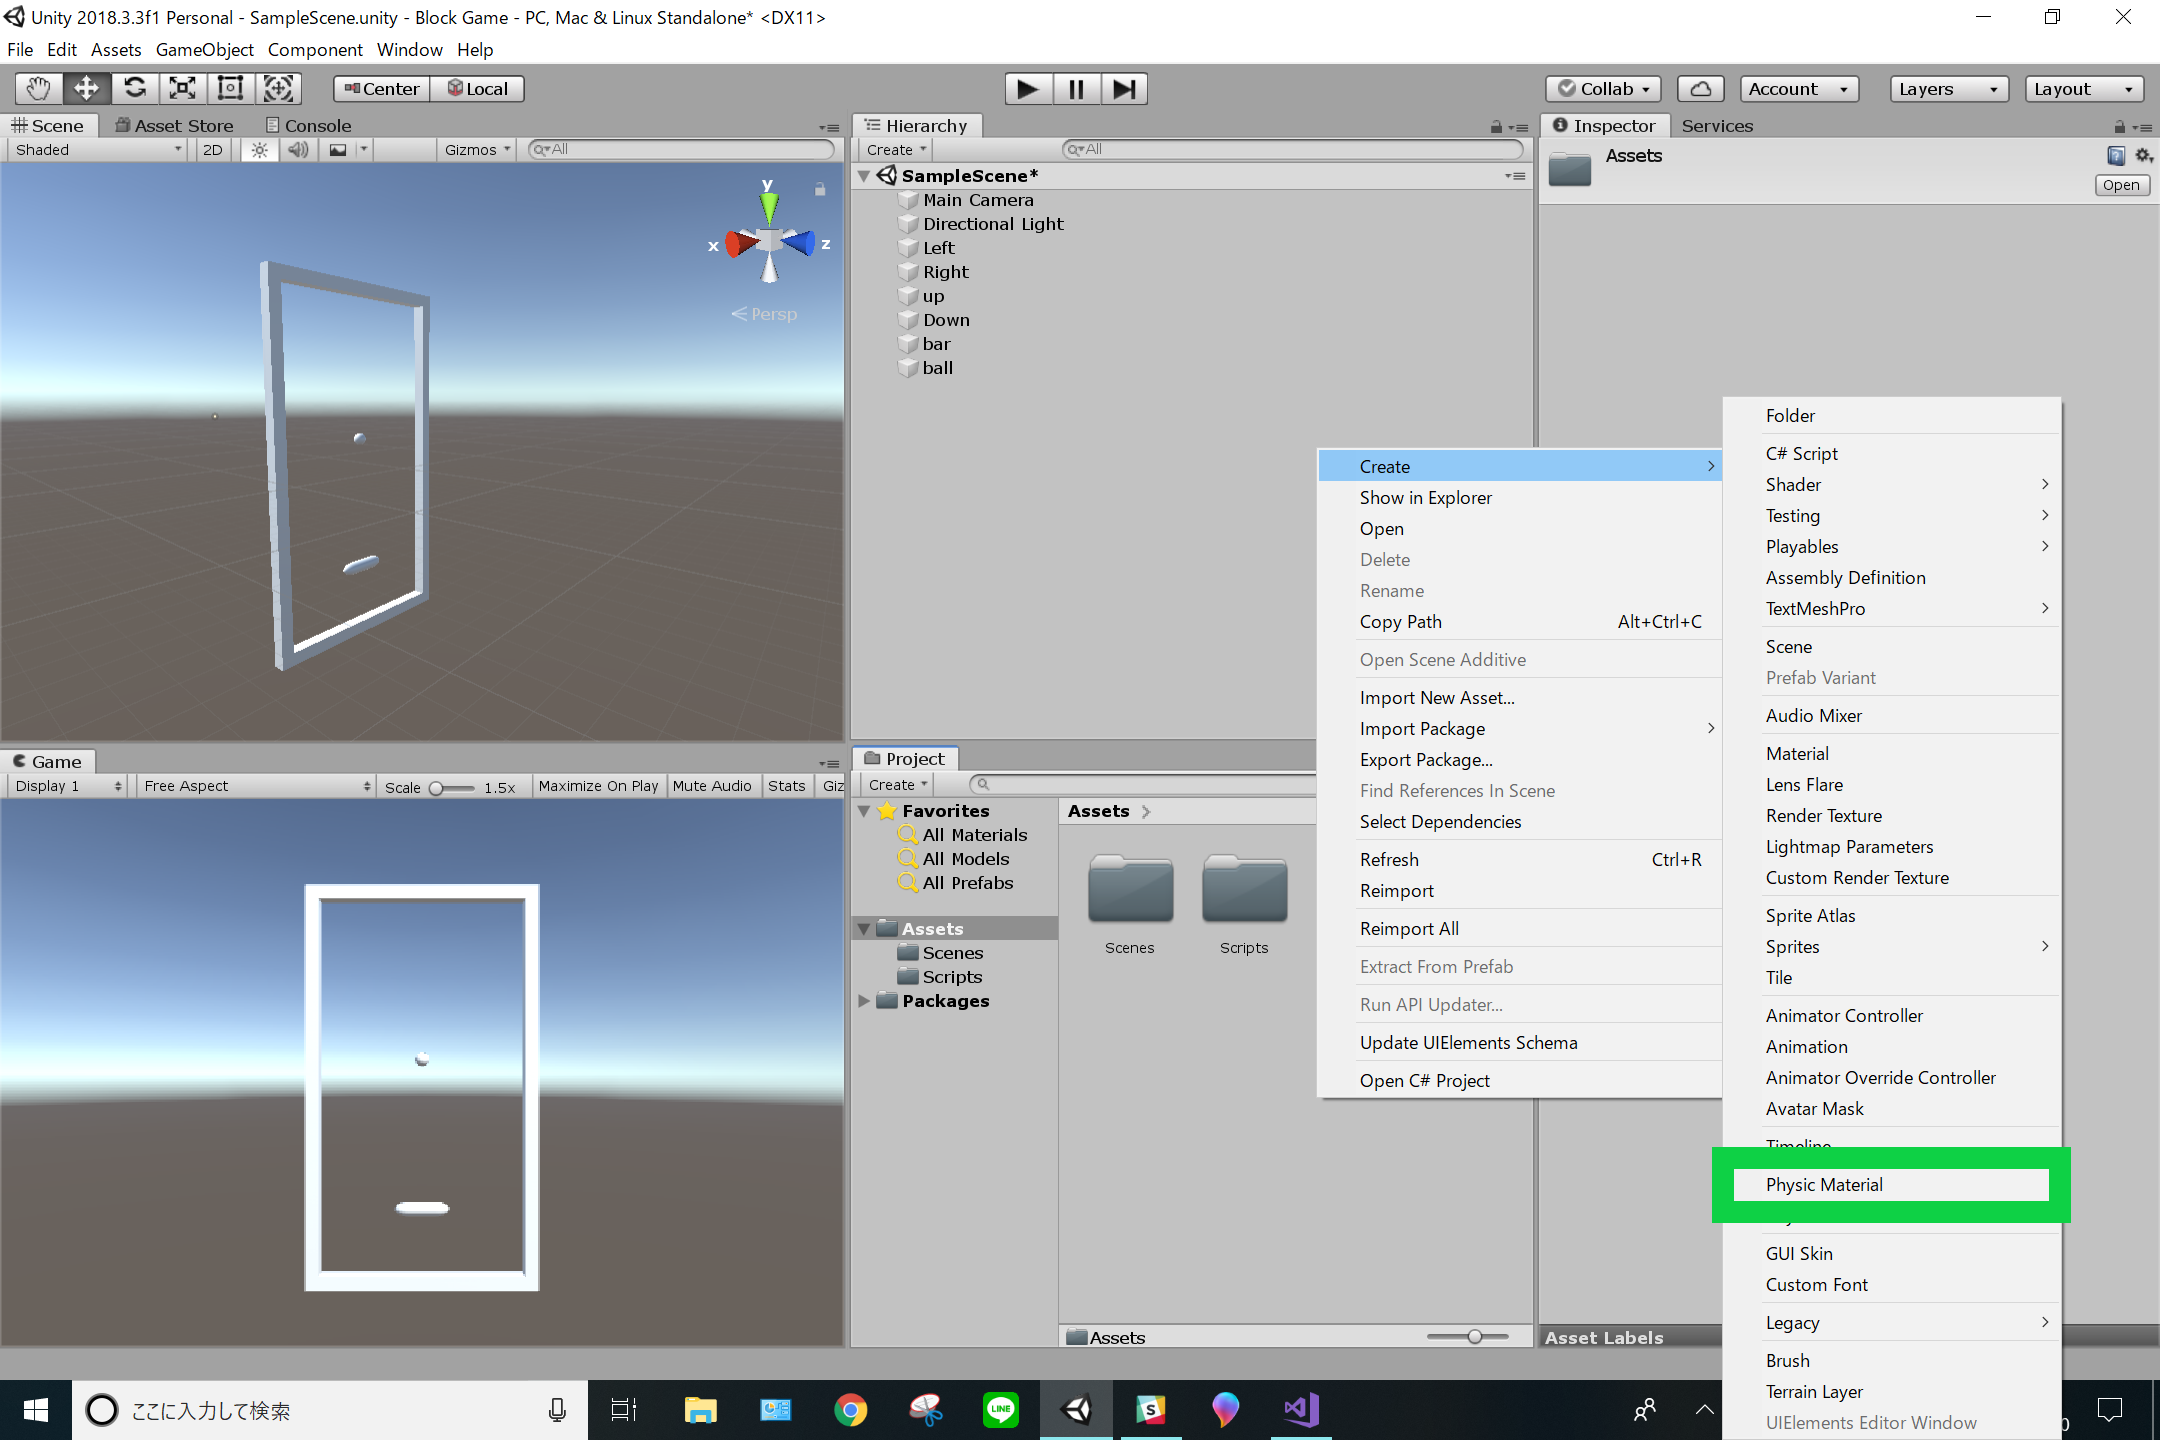The width and height of the screenshot is (2160, 1440).
Task: Select the Scale tool icon
Action: coord(182,89)
